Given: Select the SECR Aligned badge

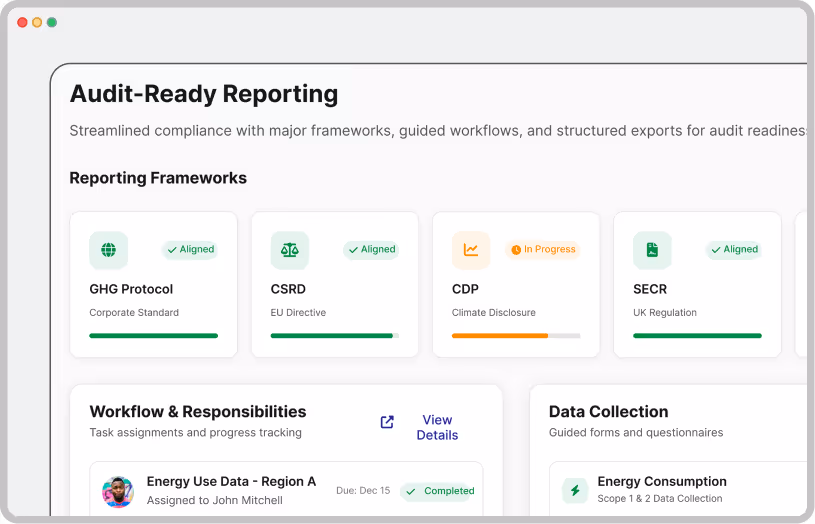Looking at the screenshot, I should tap(734, 250).
